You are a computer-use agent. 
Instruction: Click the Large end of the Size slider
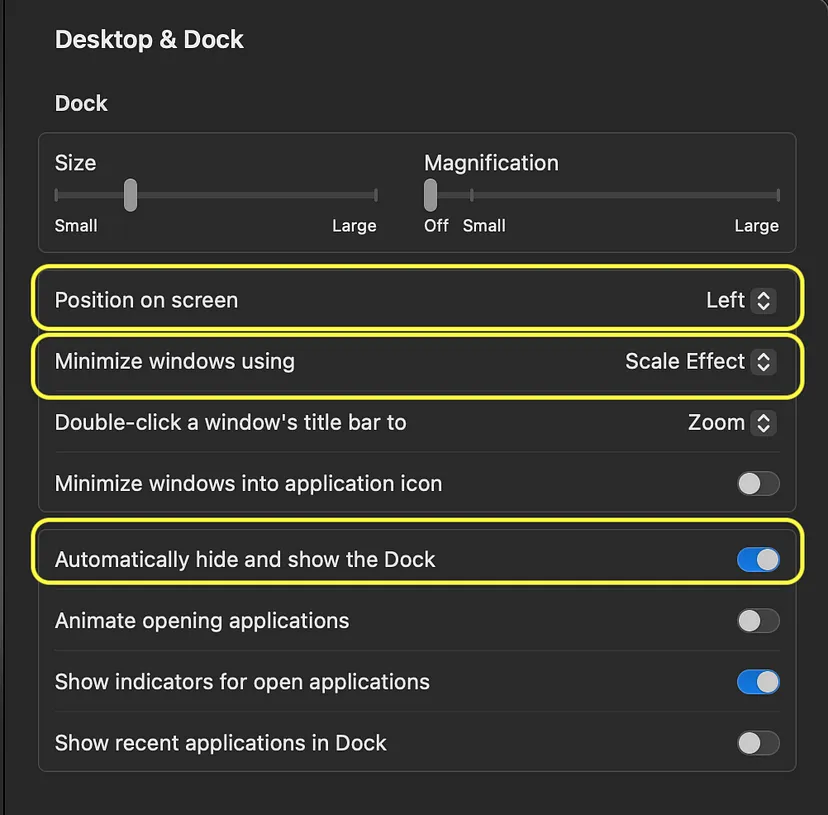[x=375, y=195]
